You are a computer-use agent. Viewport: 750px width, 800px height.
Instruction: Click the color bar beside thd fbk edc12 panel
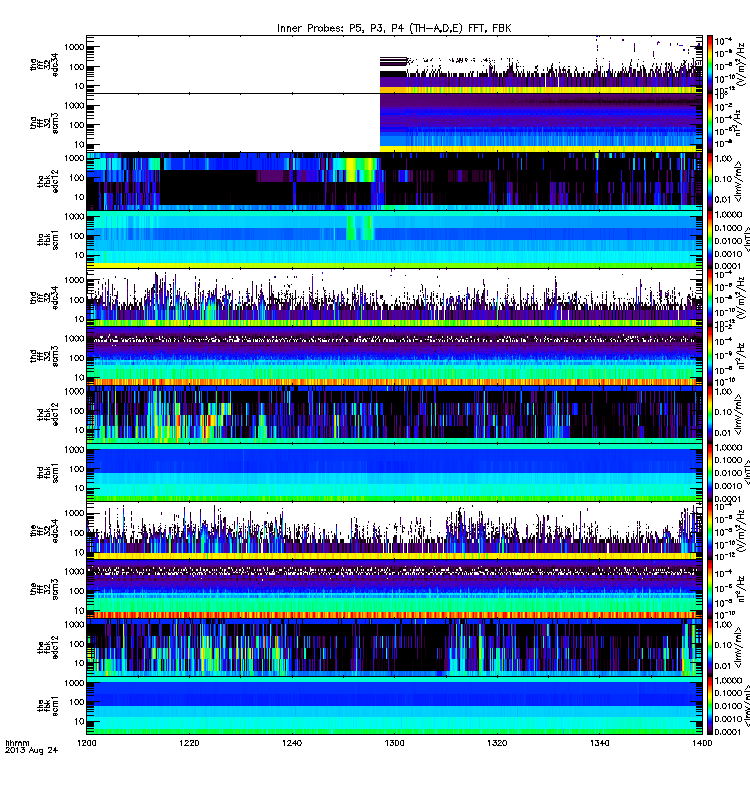(710, 414)
